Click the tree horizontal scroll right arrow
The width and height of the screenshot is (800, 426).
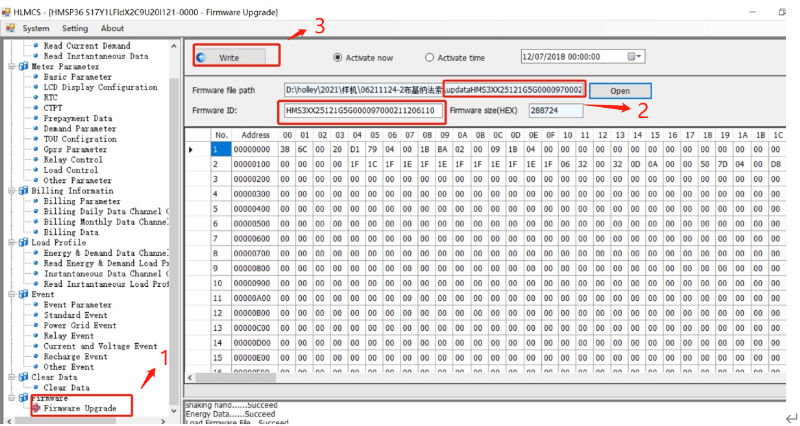tap(163, 421)
